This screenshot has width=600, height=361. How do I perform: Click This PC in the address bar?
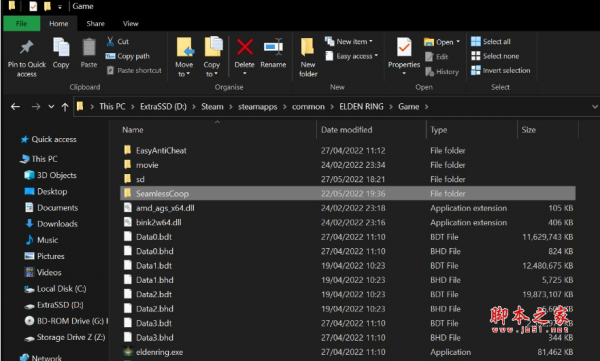[x=112, y=106]
